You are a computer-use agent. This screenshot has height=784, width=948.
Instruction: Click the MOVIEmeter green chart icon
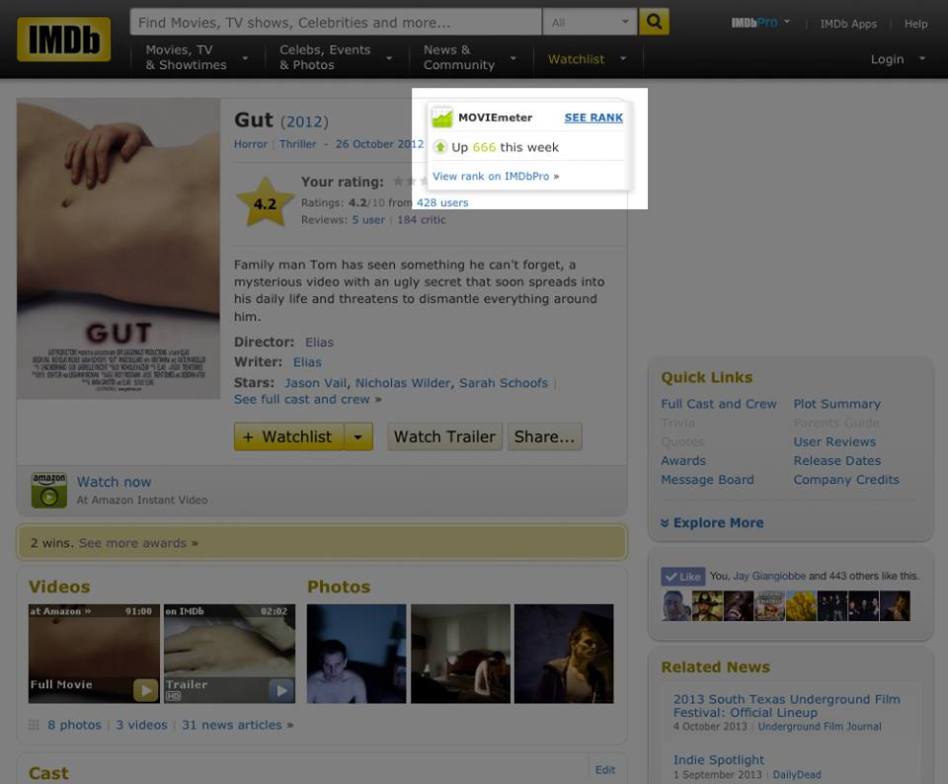(442, 118)
